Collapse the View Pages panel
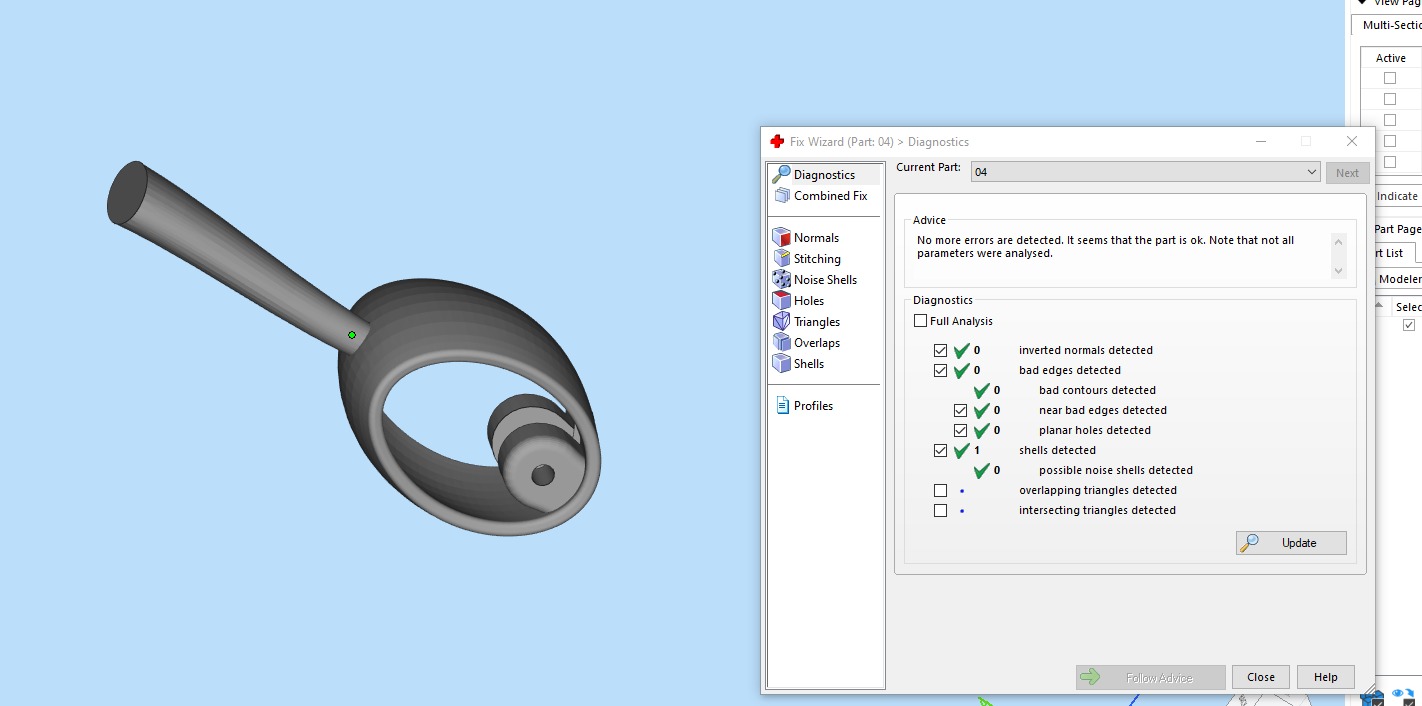 (1362, 3)
